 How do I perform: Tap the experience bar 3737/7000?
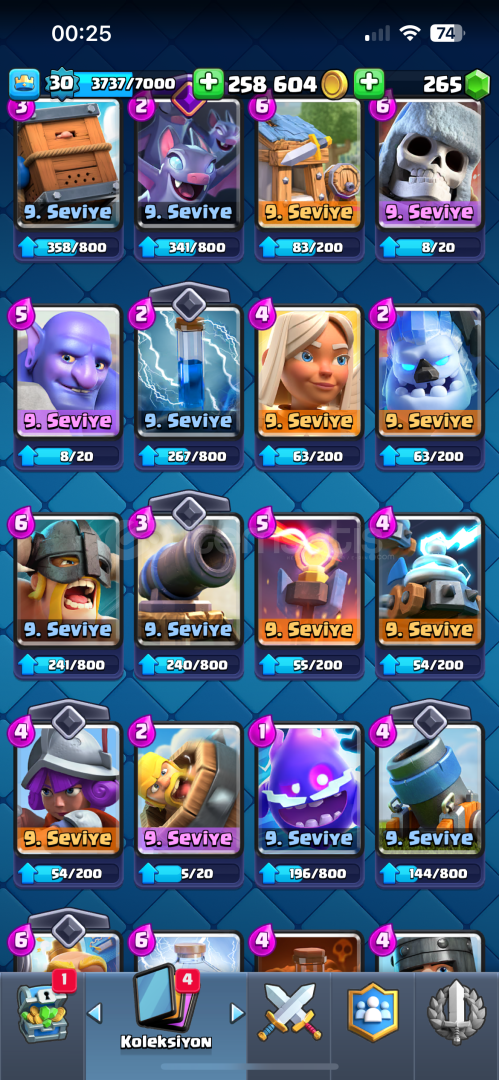(123, 84)
